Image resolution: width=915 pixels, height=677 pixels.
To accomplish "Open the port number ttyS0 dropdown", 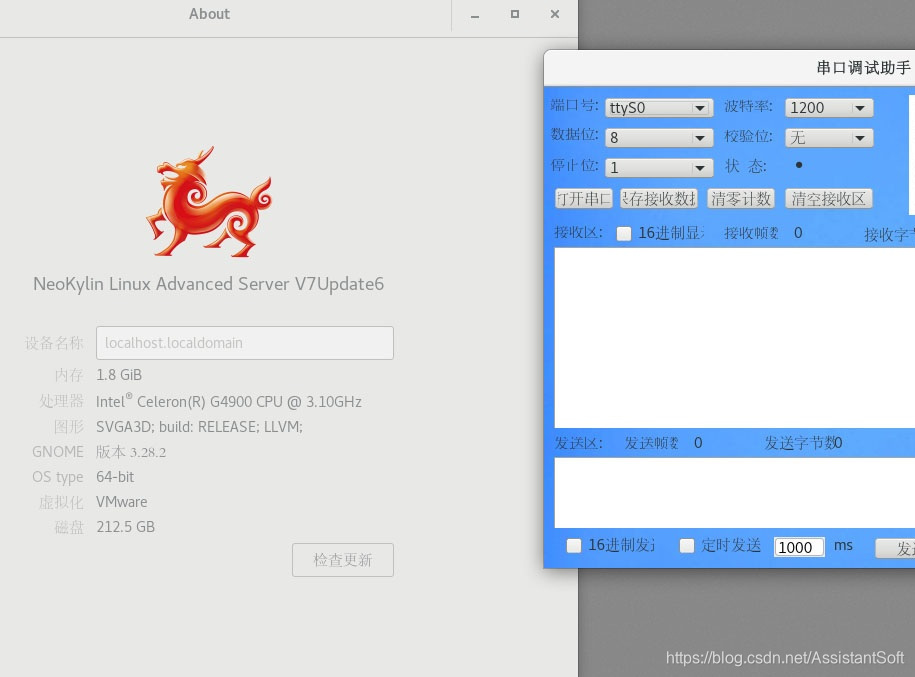I will pos(659,108).
